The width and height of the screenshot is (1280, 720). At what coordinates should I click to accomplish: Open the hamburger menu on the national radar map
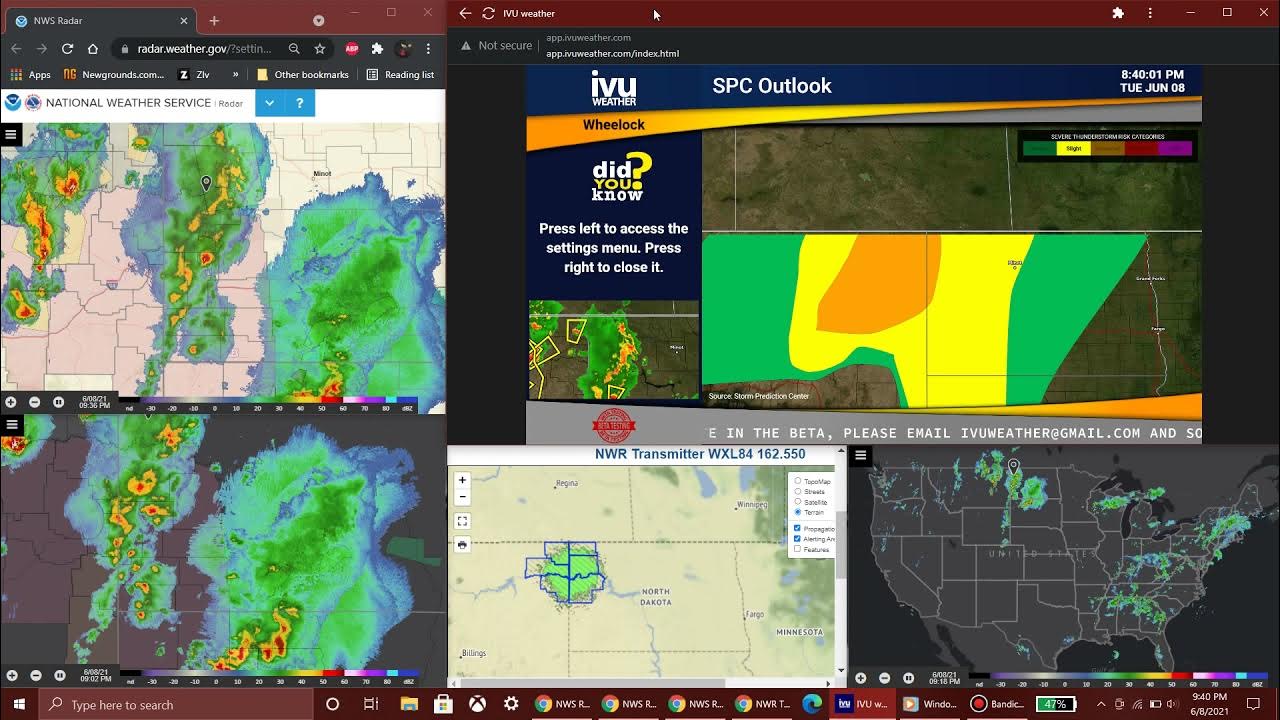(860, 456)
